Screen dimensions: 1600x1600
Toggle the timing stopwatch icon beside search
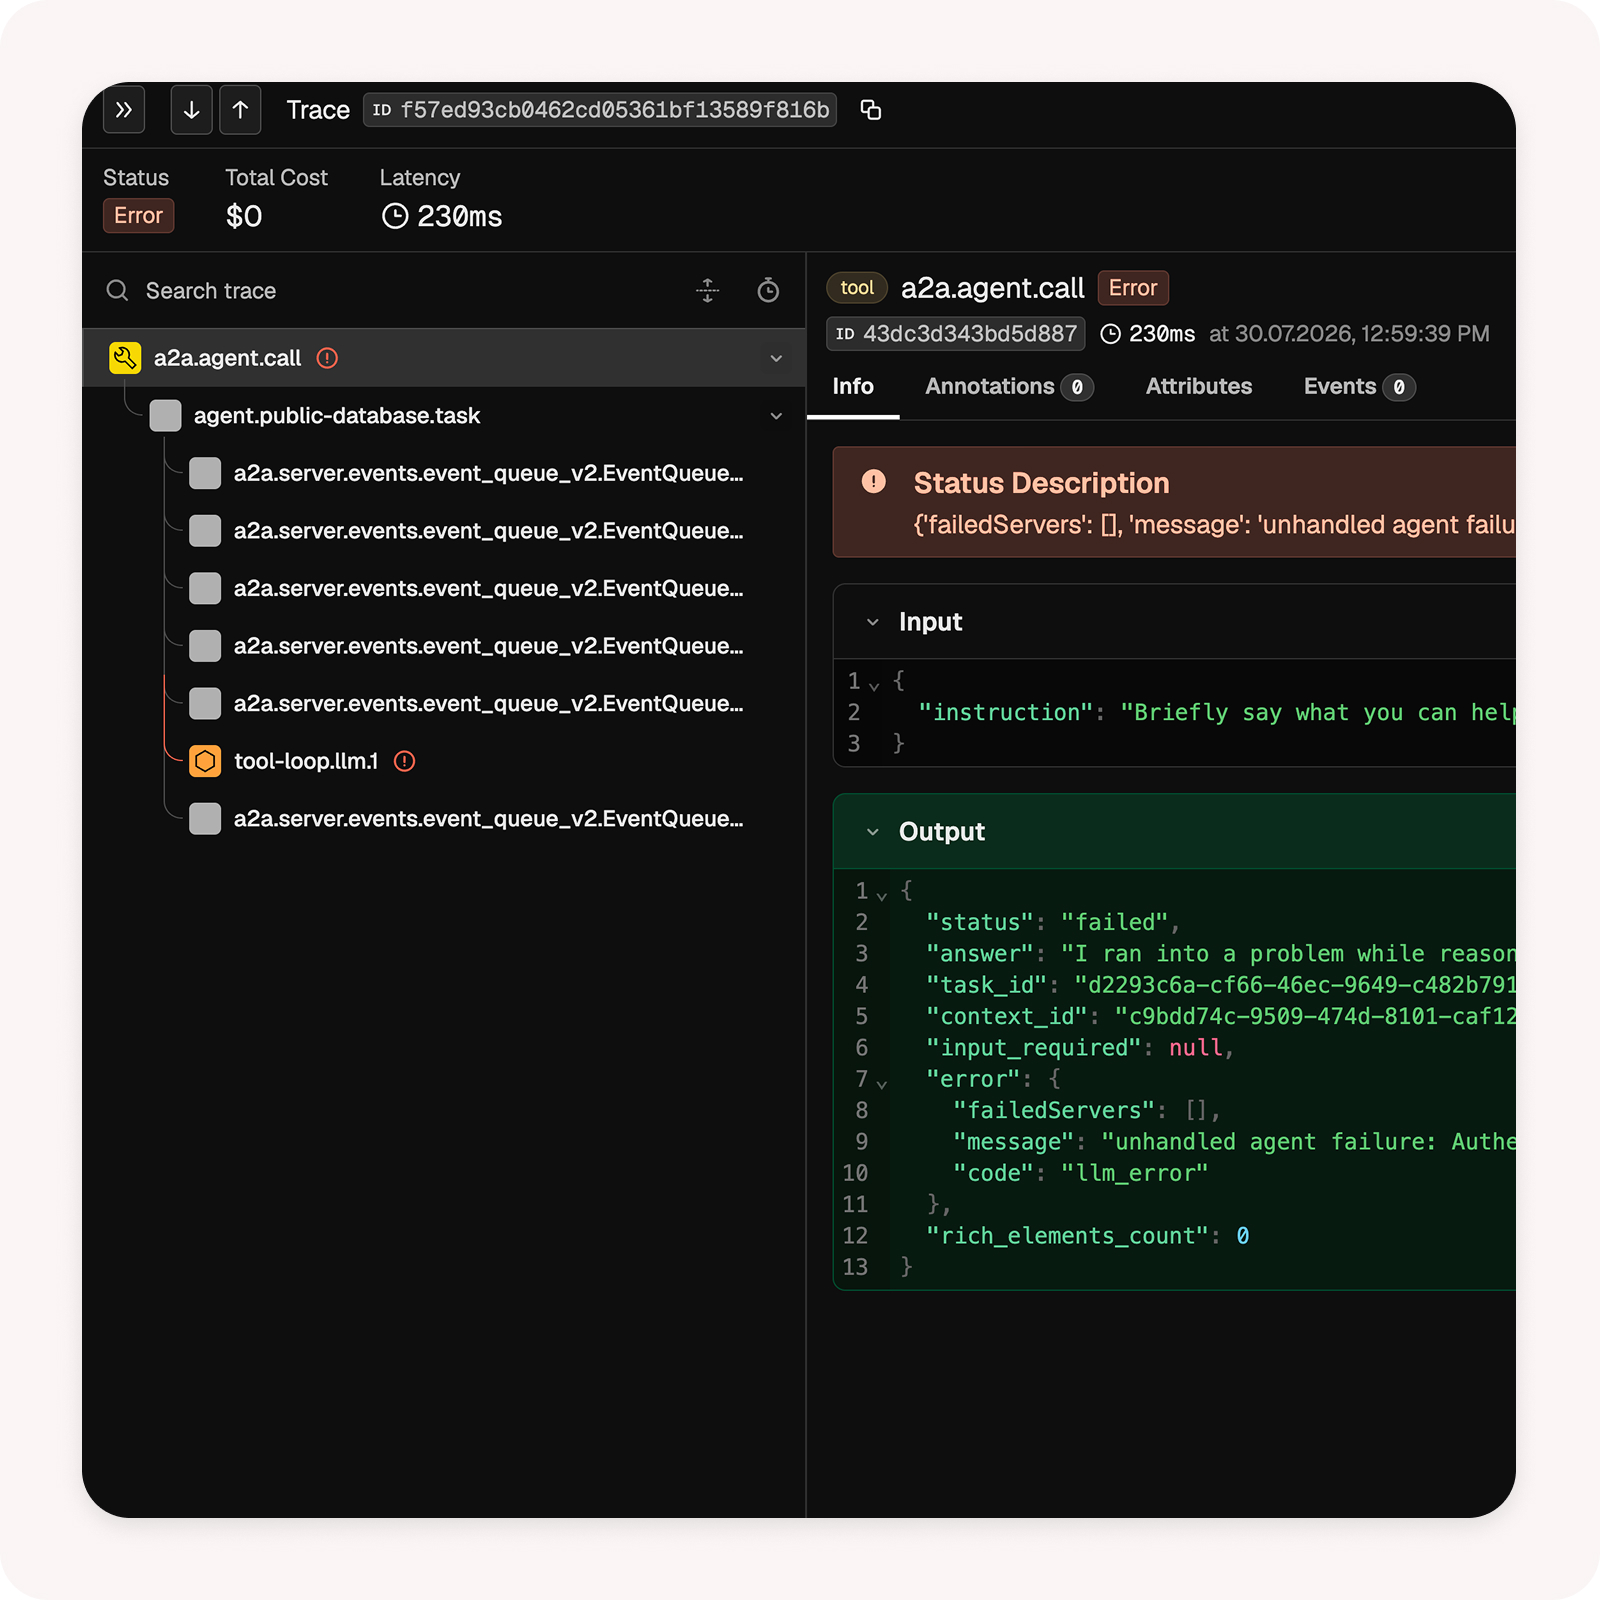[x=768, y=291]
